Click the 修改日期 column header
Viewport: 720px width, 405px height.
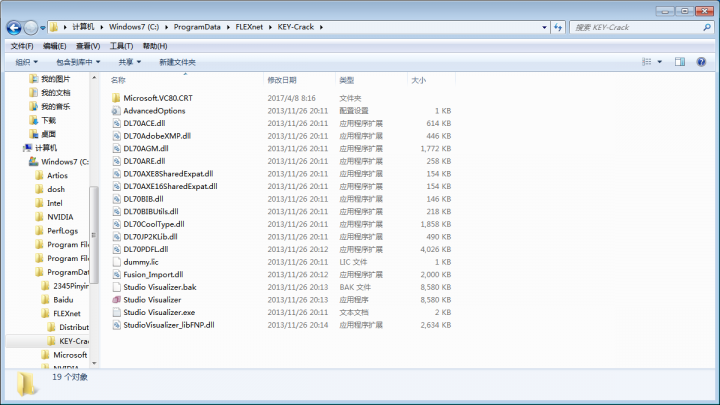point(281,80)
